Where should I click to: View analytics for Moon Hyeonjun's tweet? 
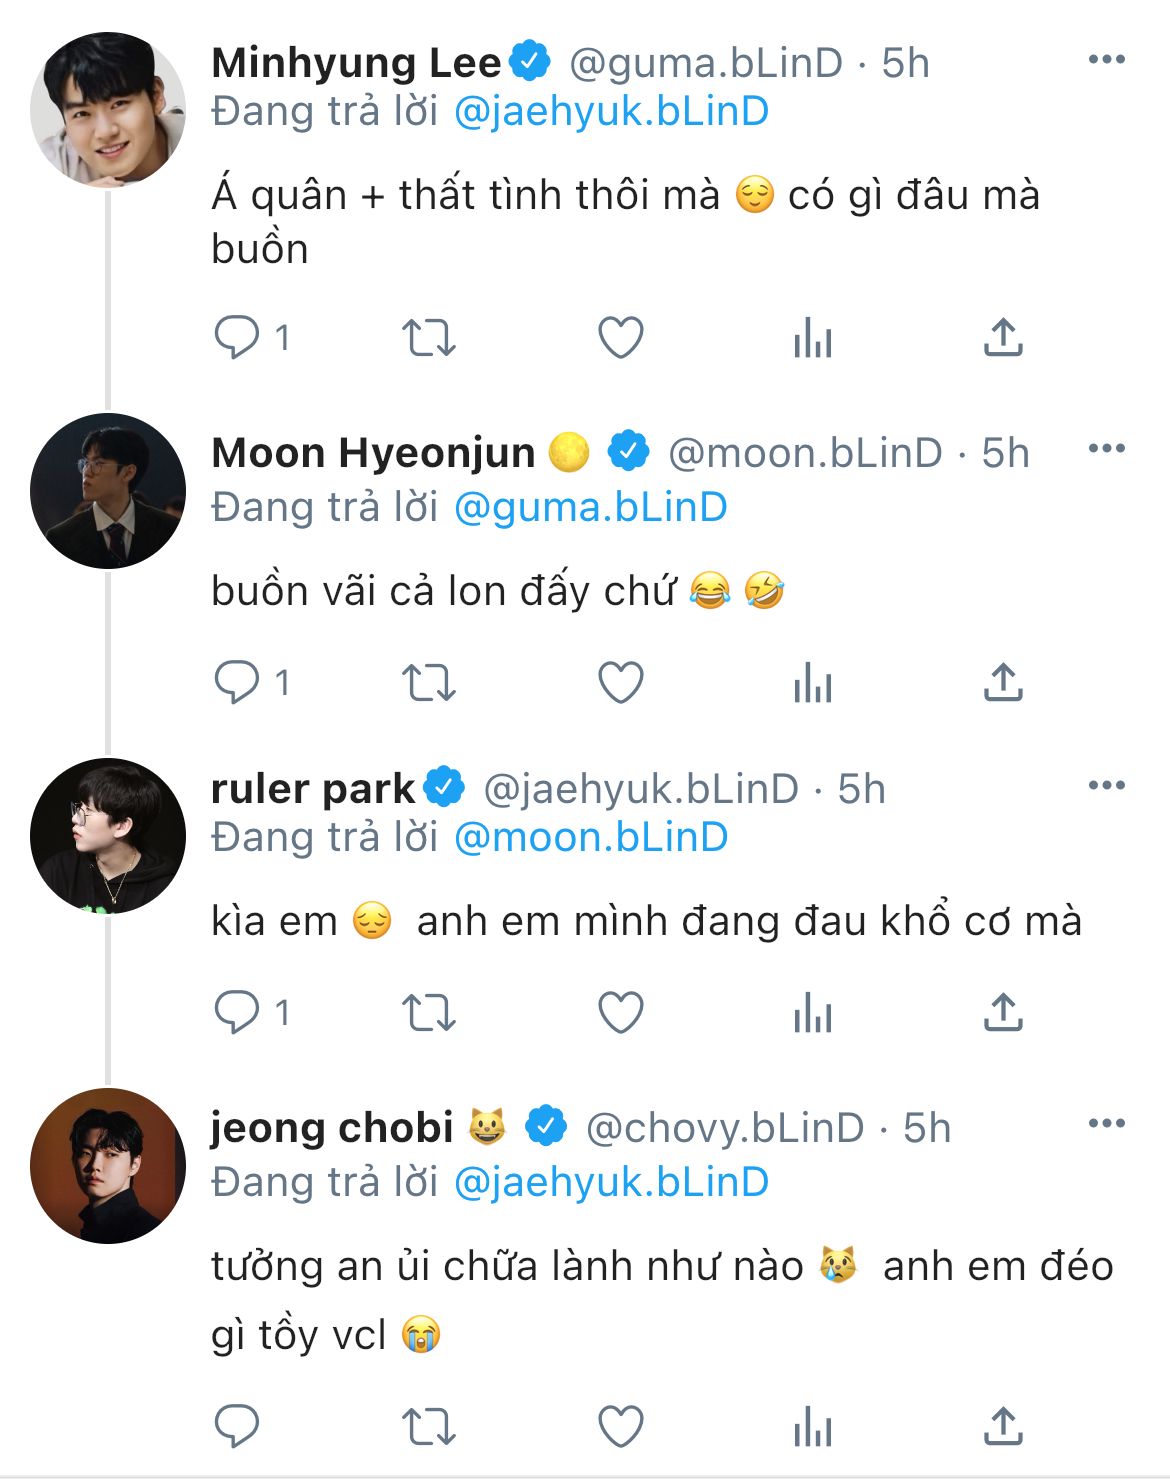(x=812, y=684)
